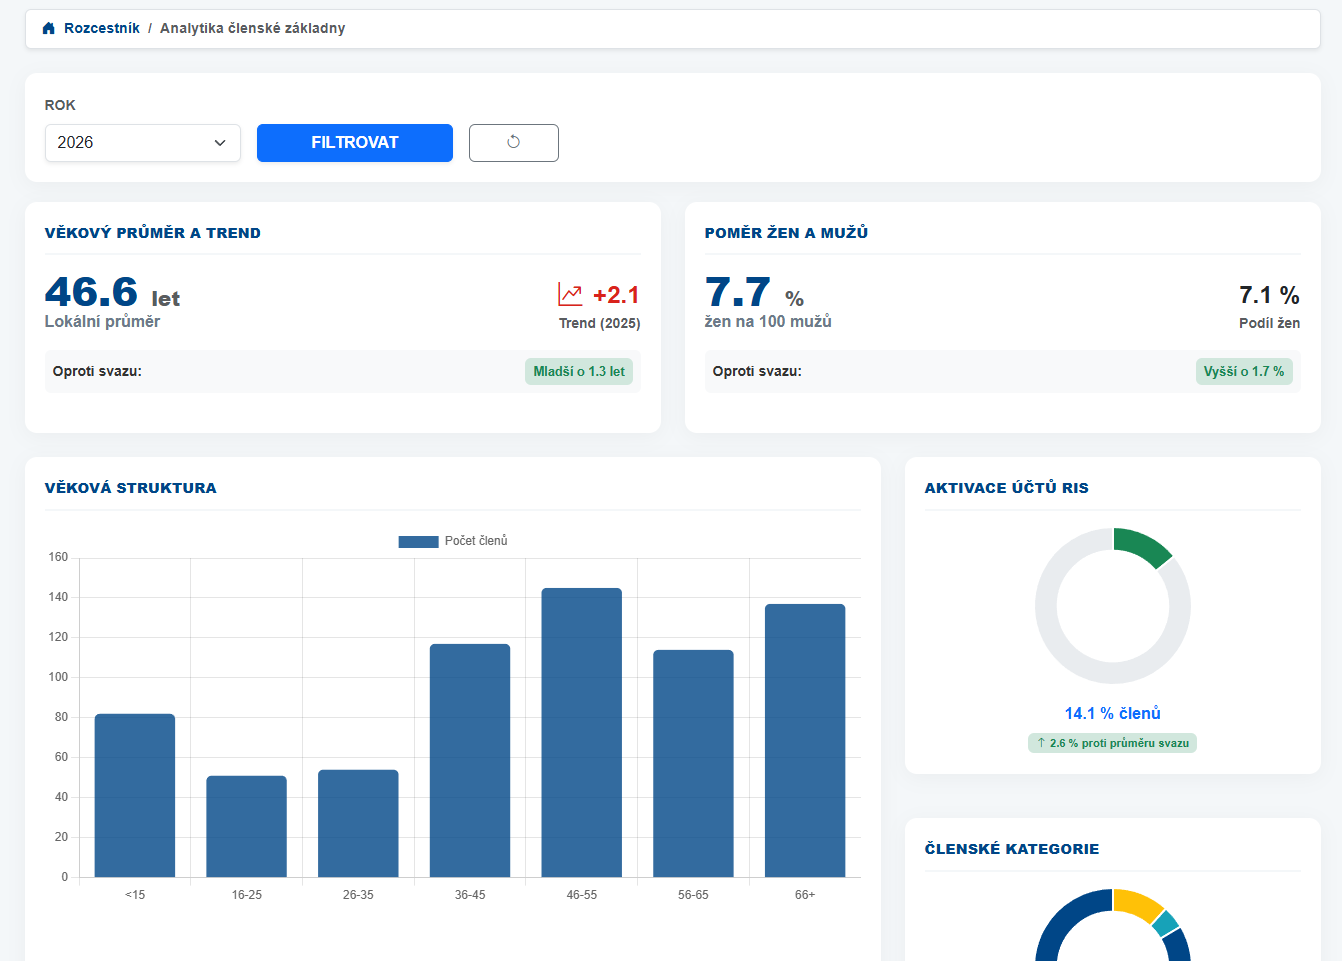
Task: Click the 66+ age group bar
Action: [805, 740]
